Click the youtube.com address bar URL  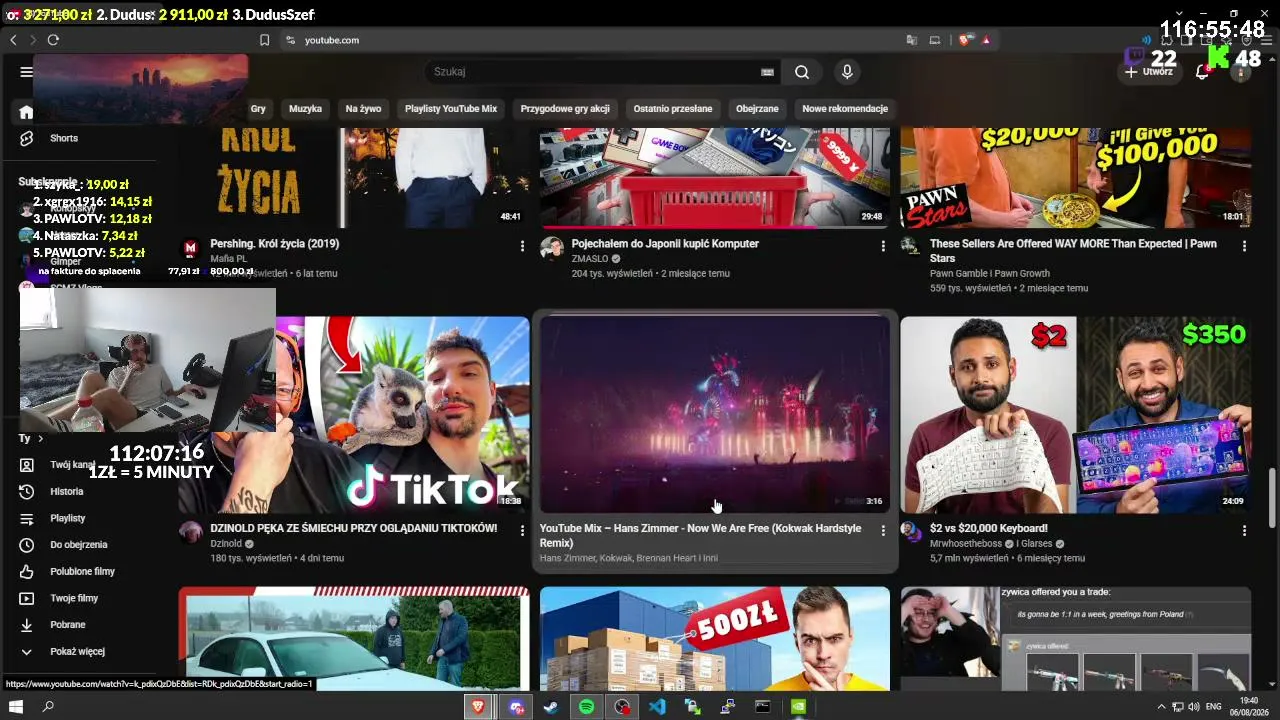click(332, 40)
